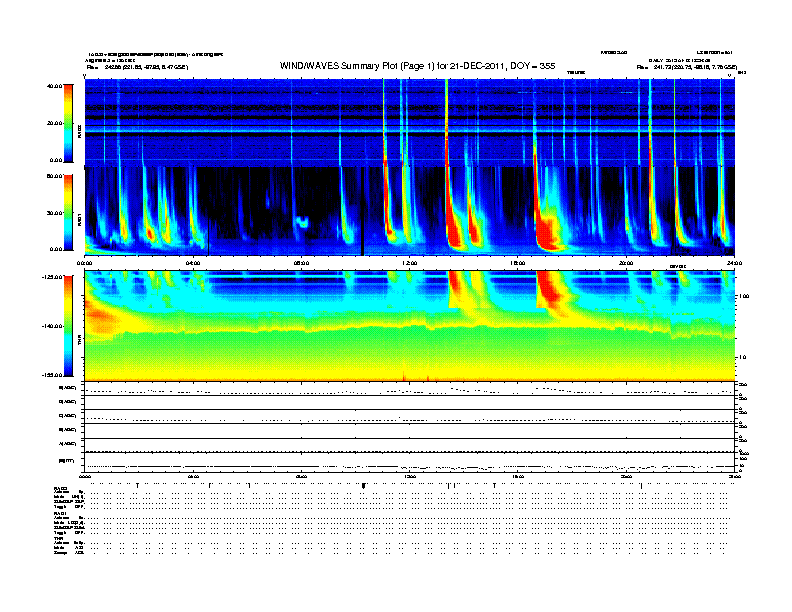Select the 30.00 label on RAD1 scale

[55, 213]
